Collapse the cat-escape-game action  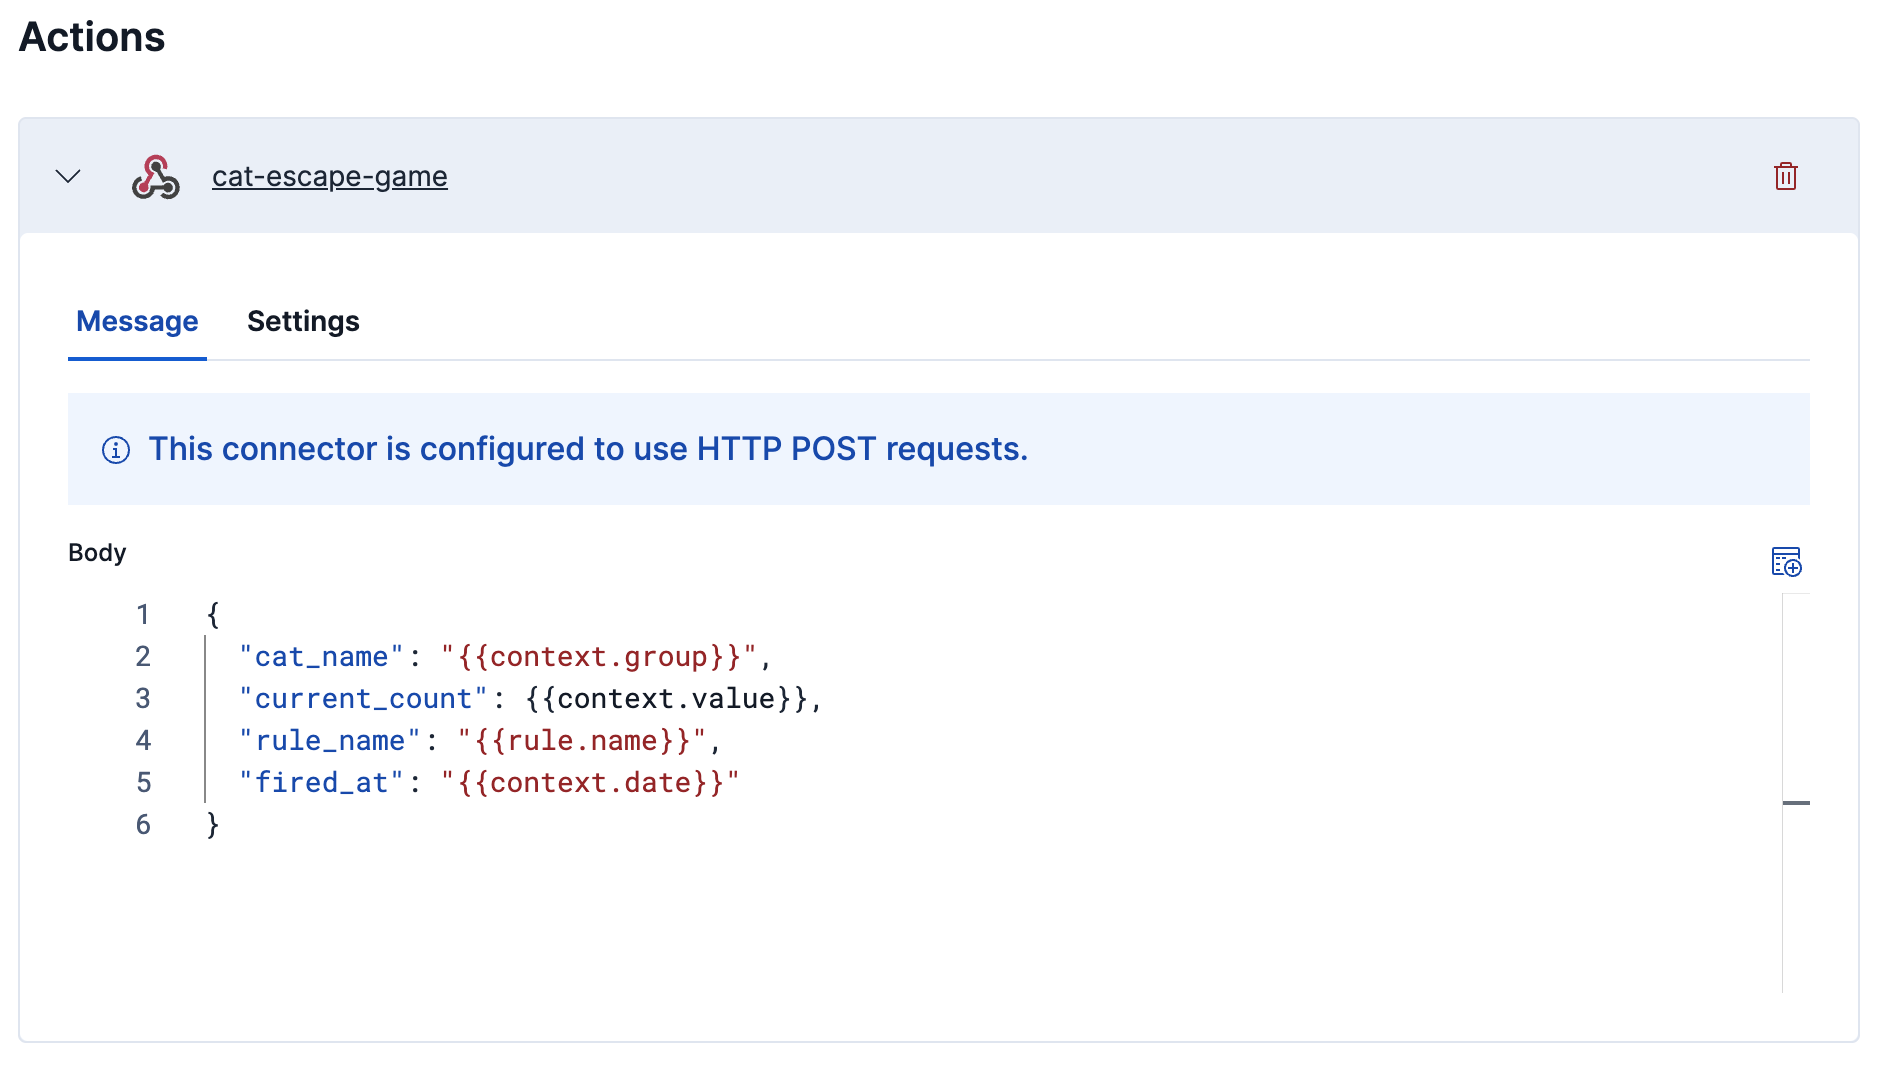coord(68,177)
